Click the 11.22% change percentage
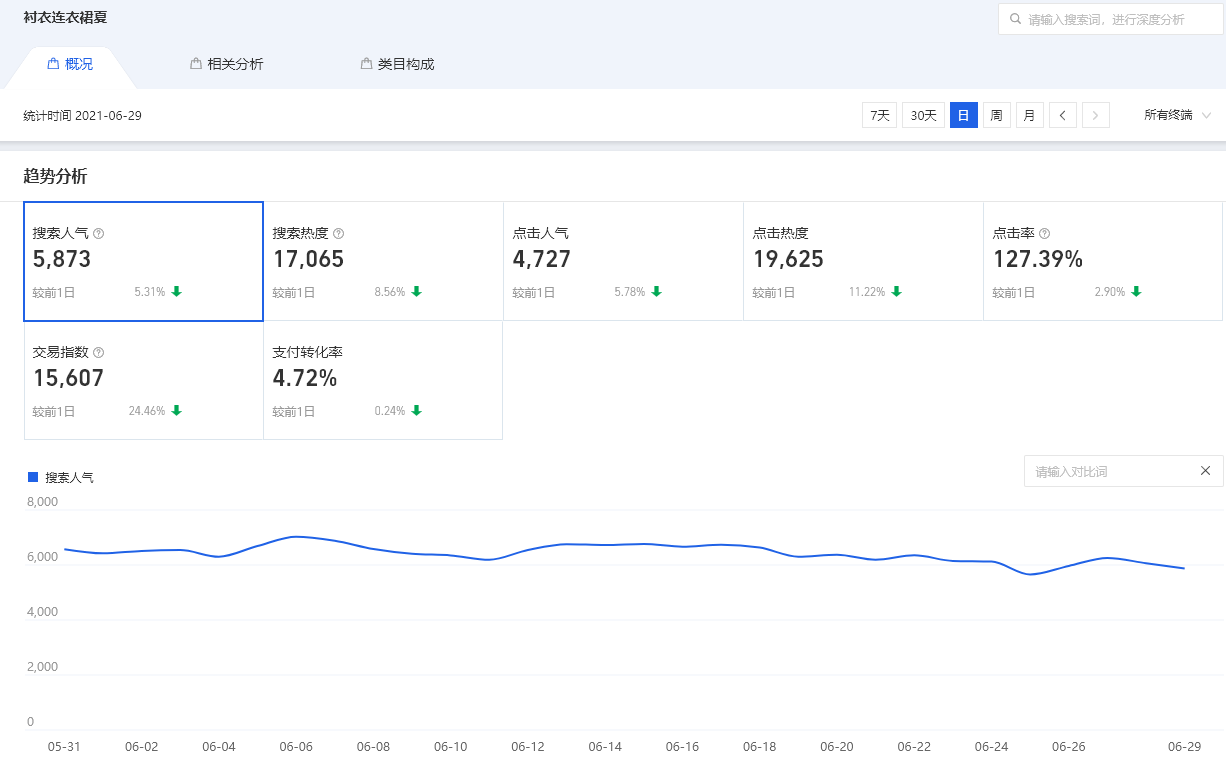 tap(867, 292)
